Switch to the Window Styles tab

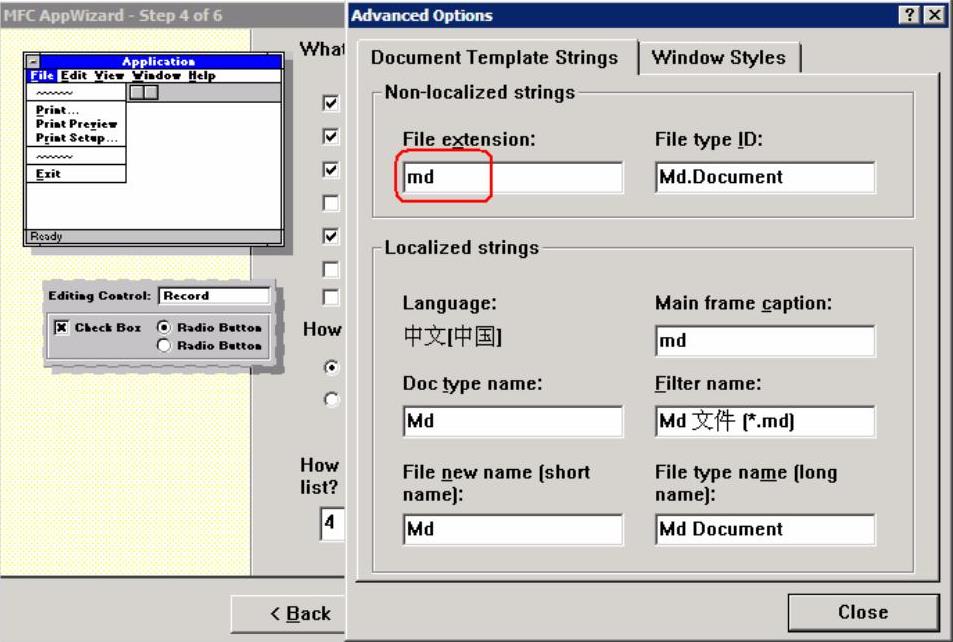pyautogui.click(x=719, y=58)
